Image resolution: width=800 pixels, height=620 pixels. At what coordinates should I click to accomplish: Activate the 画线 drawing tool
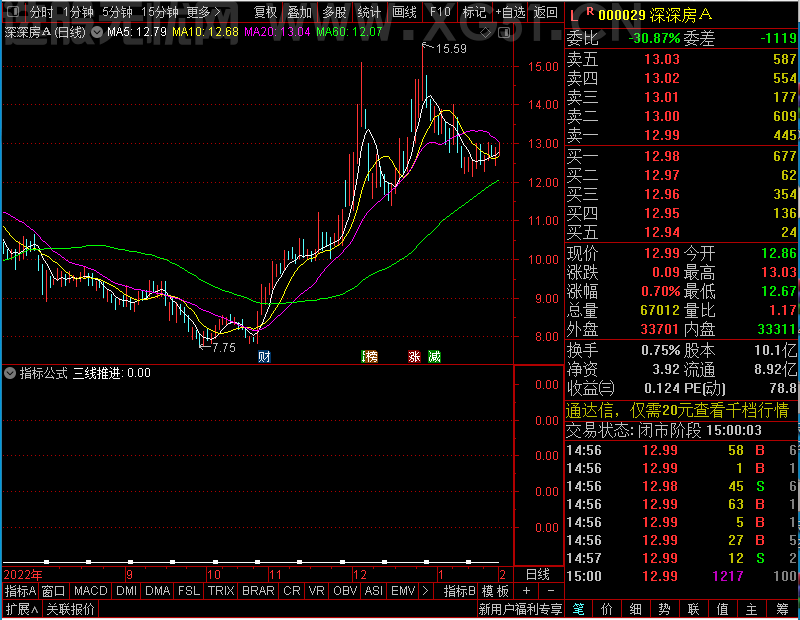(x=405, y=12)
